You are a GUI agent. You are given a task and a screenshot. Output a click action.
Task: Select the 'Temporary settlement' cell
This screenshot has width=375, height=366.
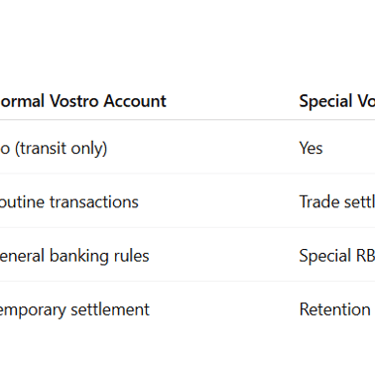(x=75, y=310)
